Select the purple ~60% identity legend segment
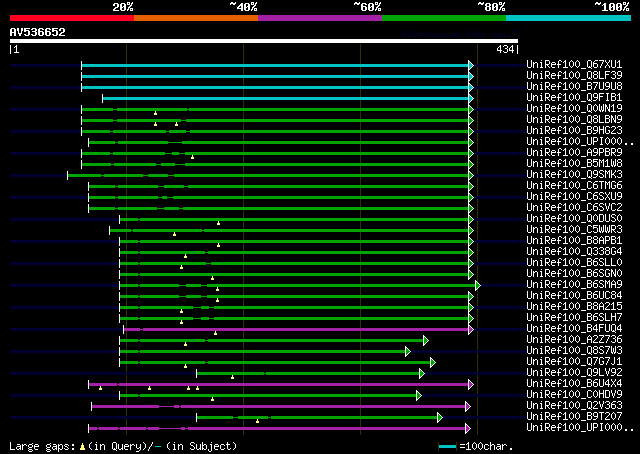This screenshot has width=640, height=454. click(x=320, y=18)
